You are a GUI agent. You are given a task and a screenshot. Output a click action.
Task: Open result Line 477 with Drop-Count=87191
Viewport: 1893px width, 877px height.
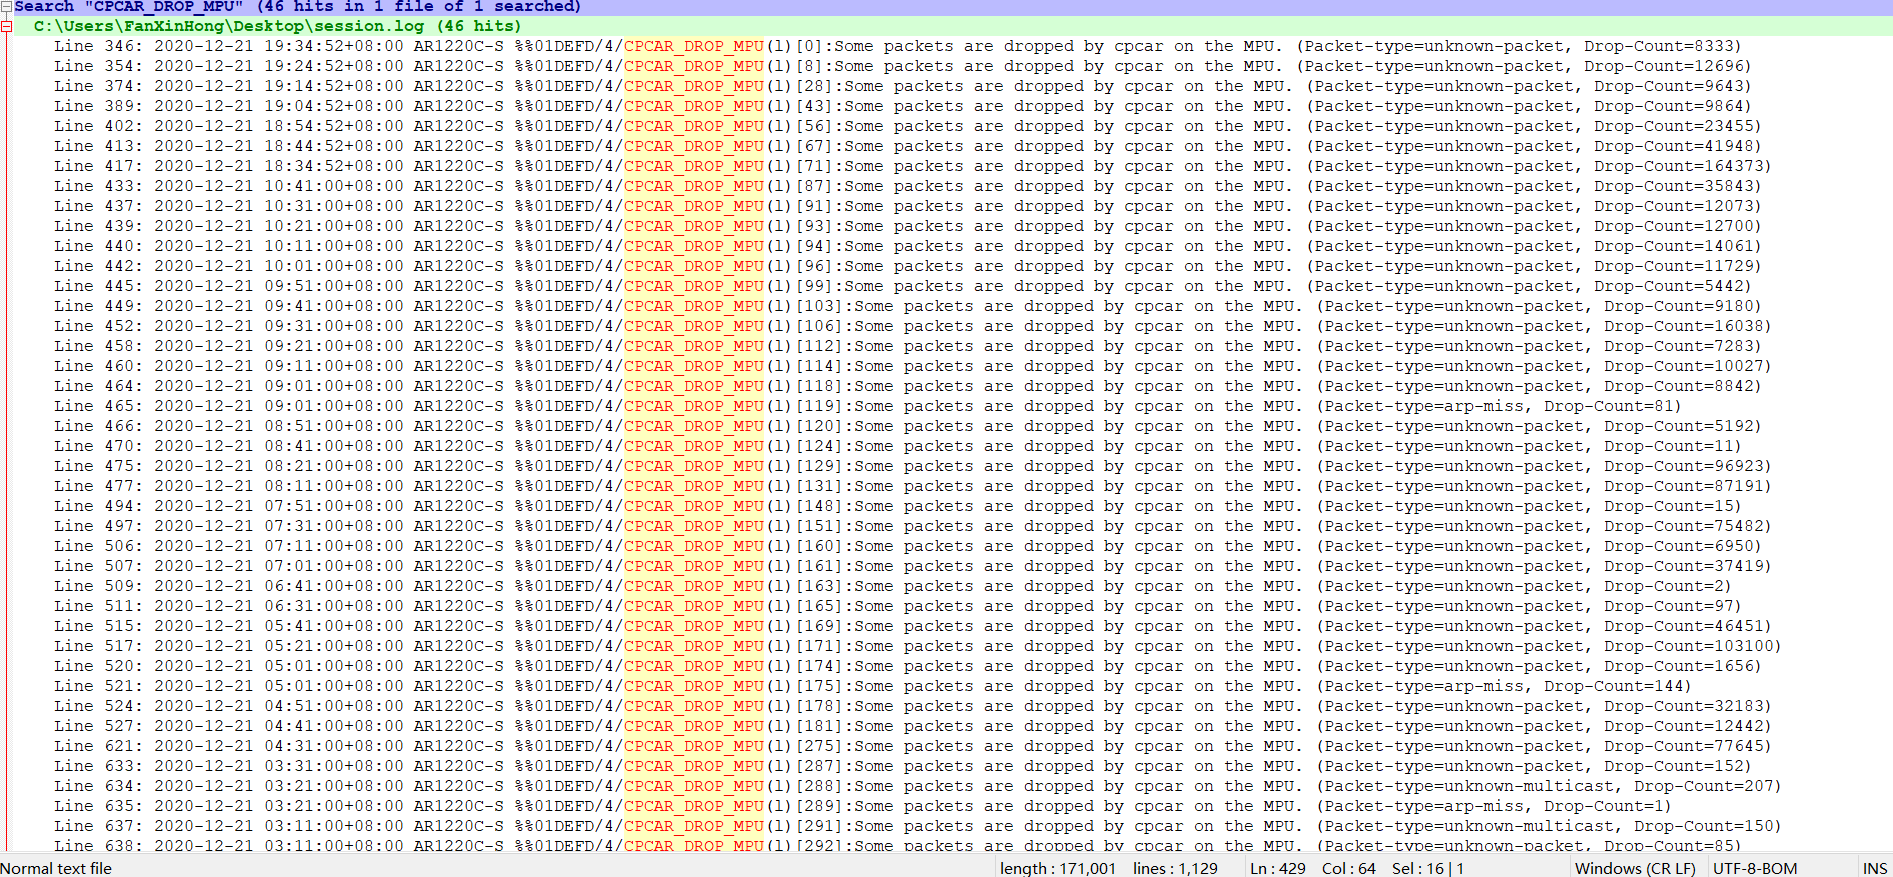(913, 486)
